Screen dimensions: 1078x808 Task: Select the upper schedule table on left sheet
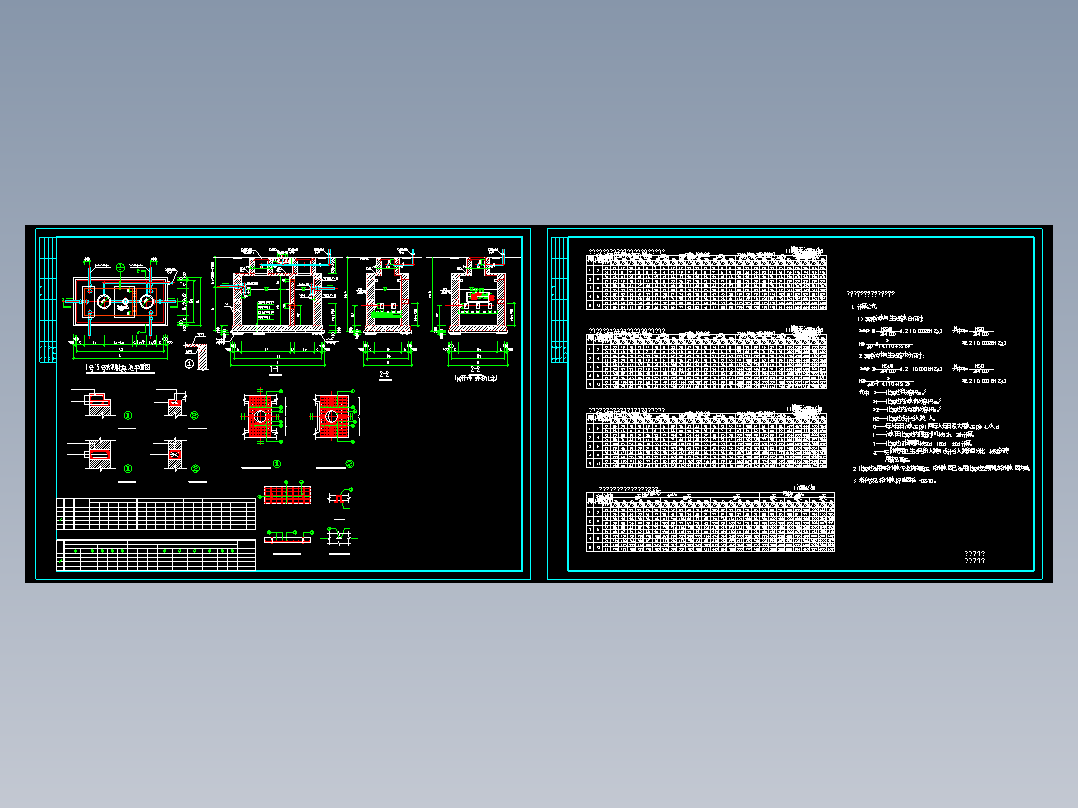pos(156,514)
